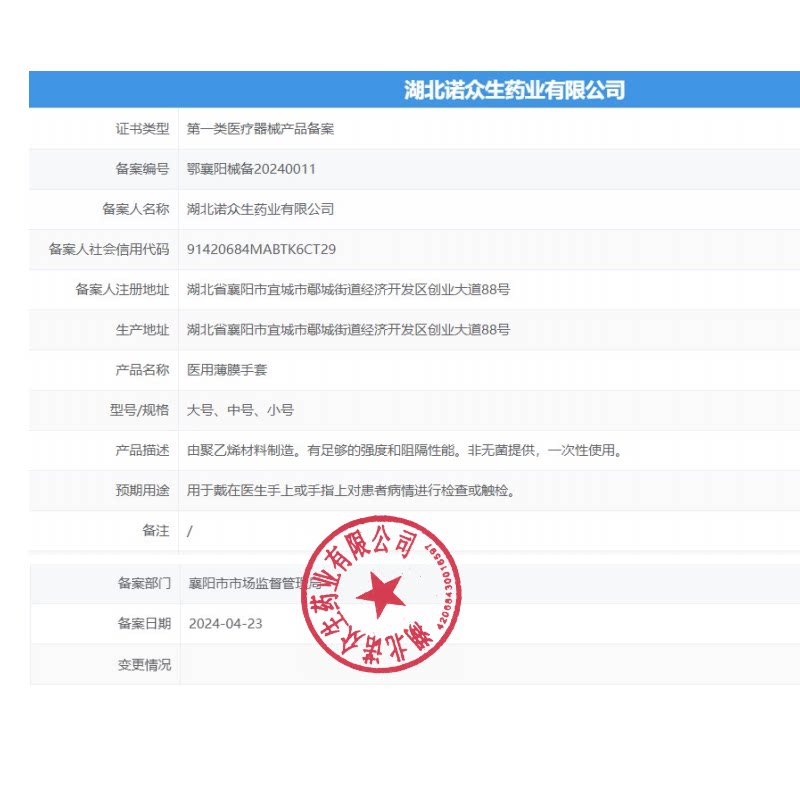
Task: Select the 备案人社会信用代码 label
Action: click(109, 249)
